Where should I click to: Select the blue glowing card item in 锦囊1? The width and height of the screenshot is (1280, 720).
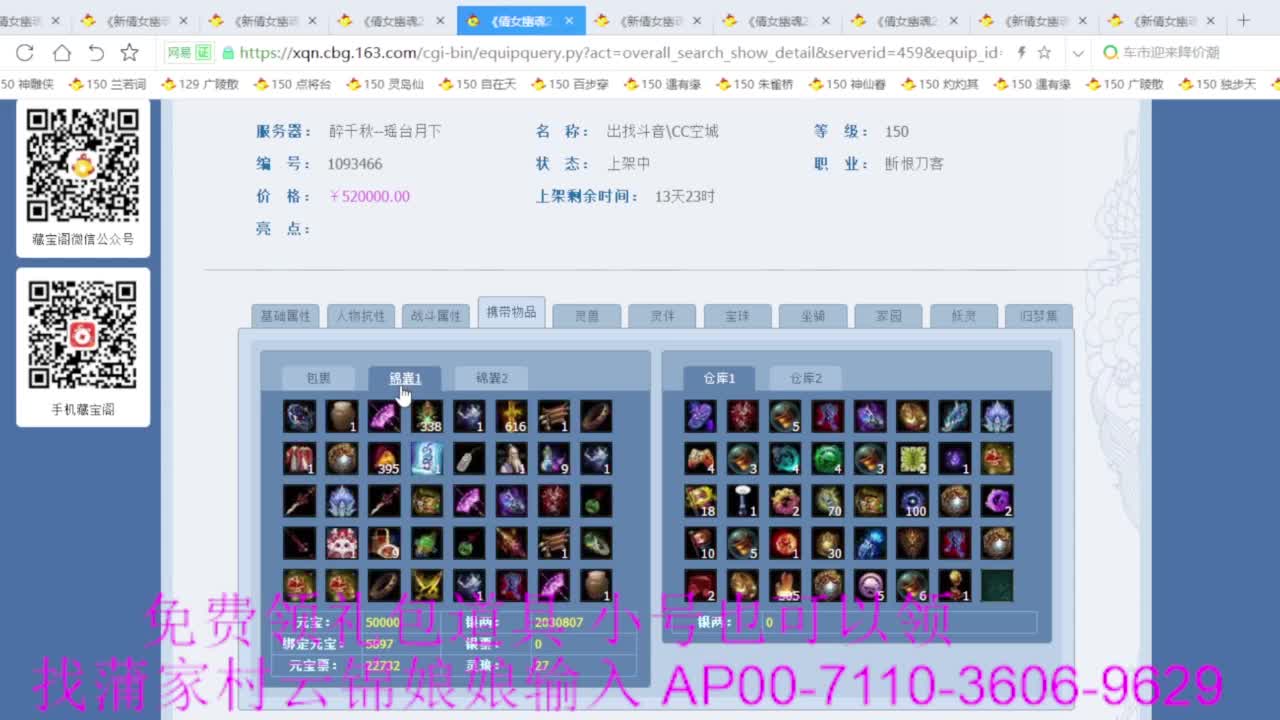coord(427,459)
